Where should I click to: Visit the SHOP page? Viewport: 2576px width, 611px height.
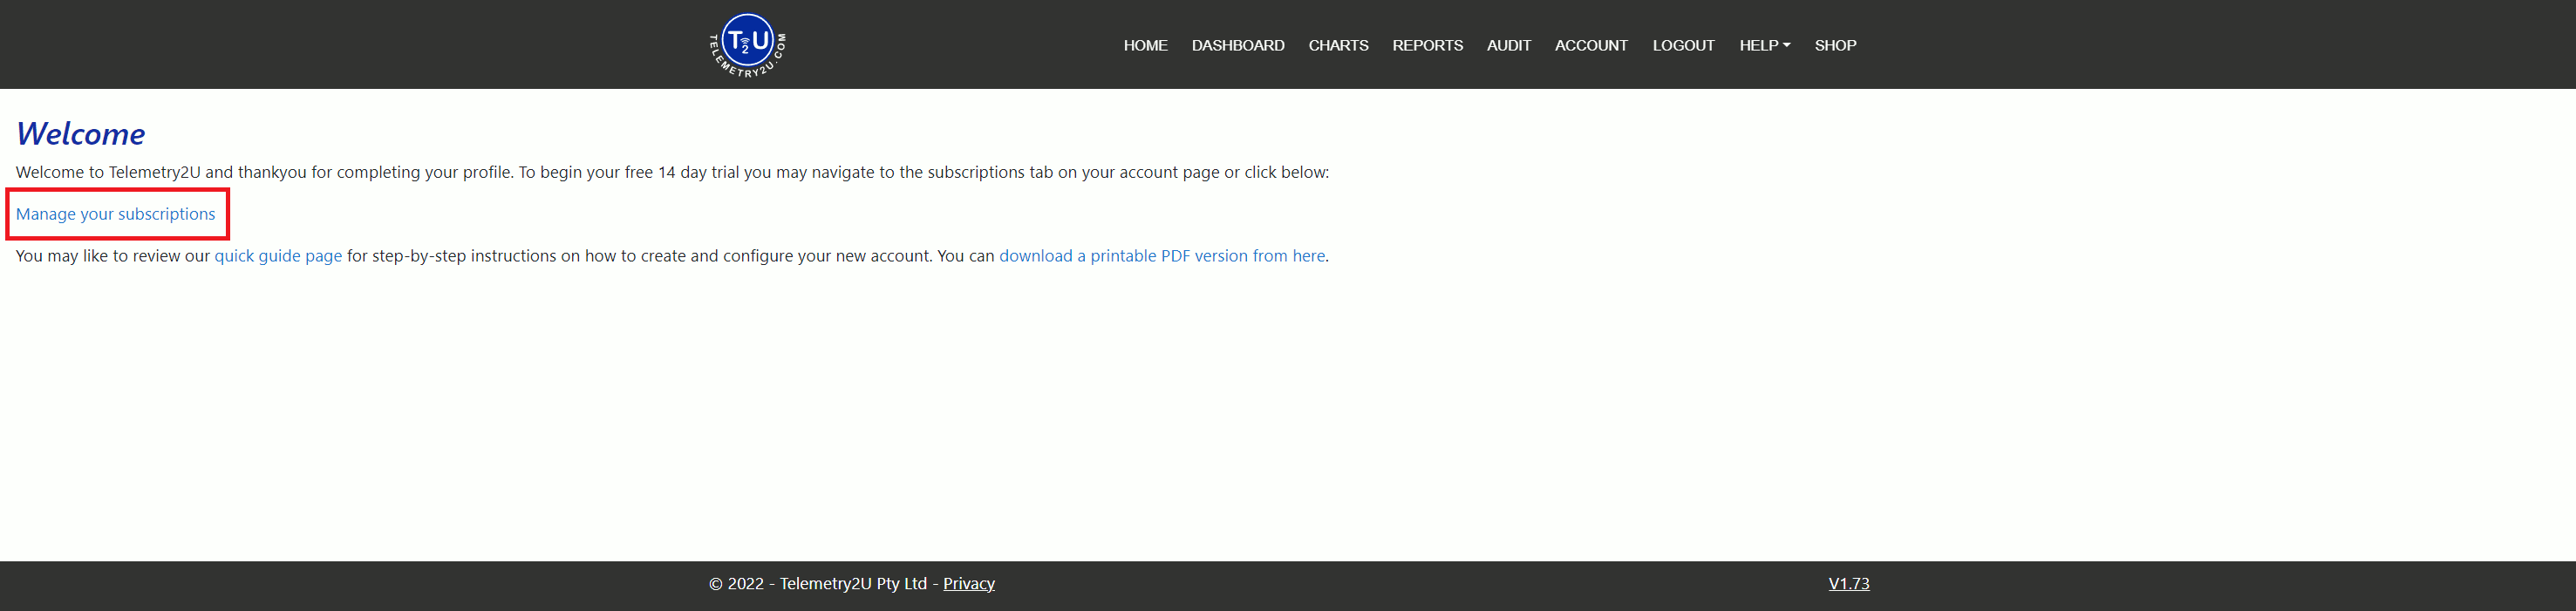[1835, 45]
